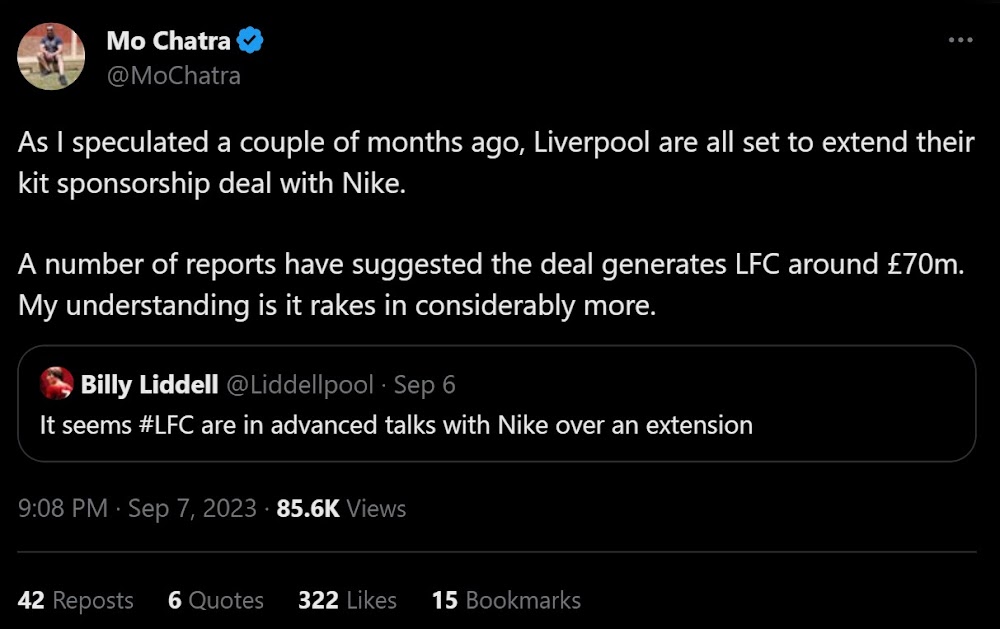The height and width of the screenshot is (629, 1000).
Task: Click Billy Liddell's small avatar
Action: coord(56,383)
